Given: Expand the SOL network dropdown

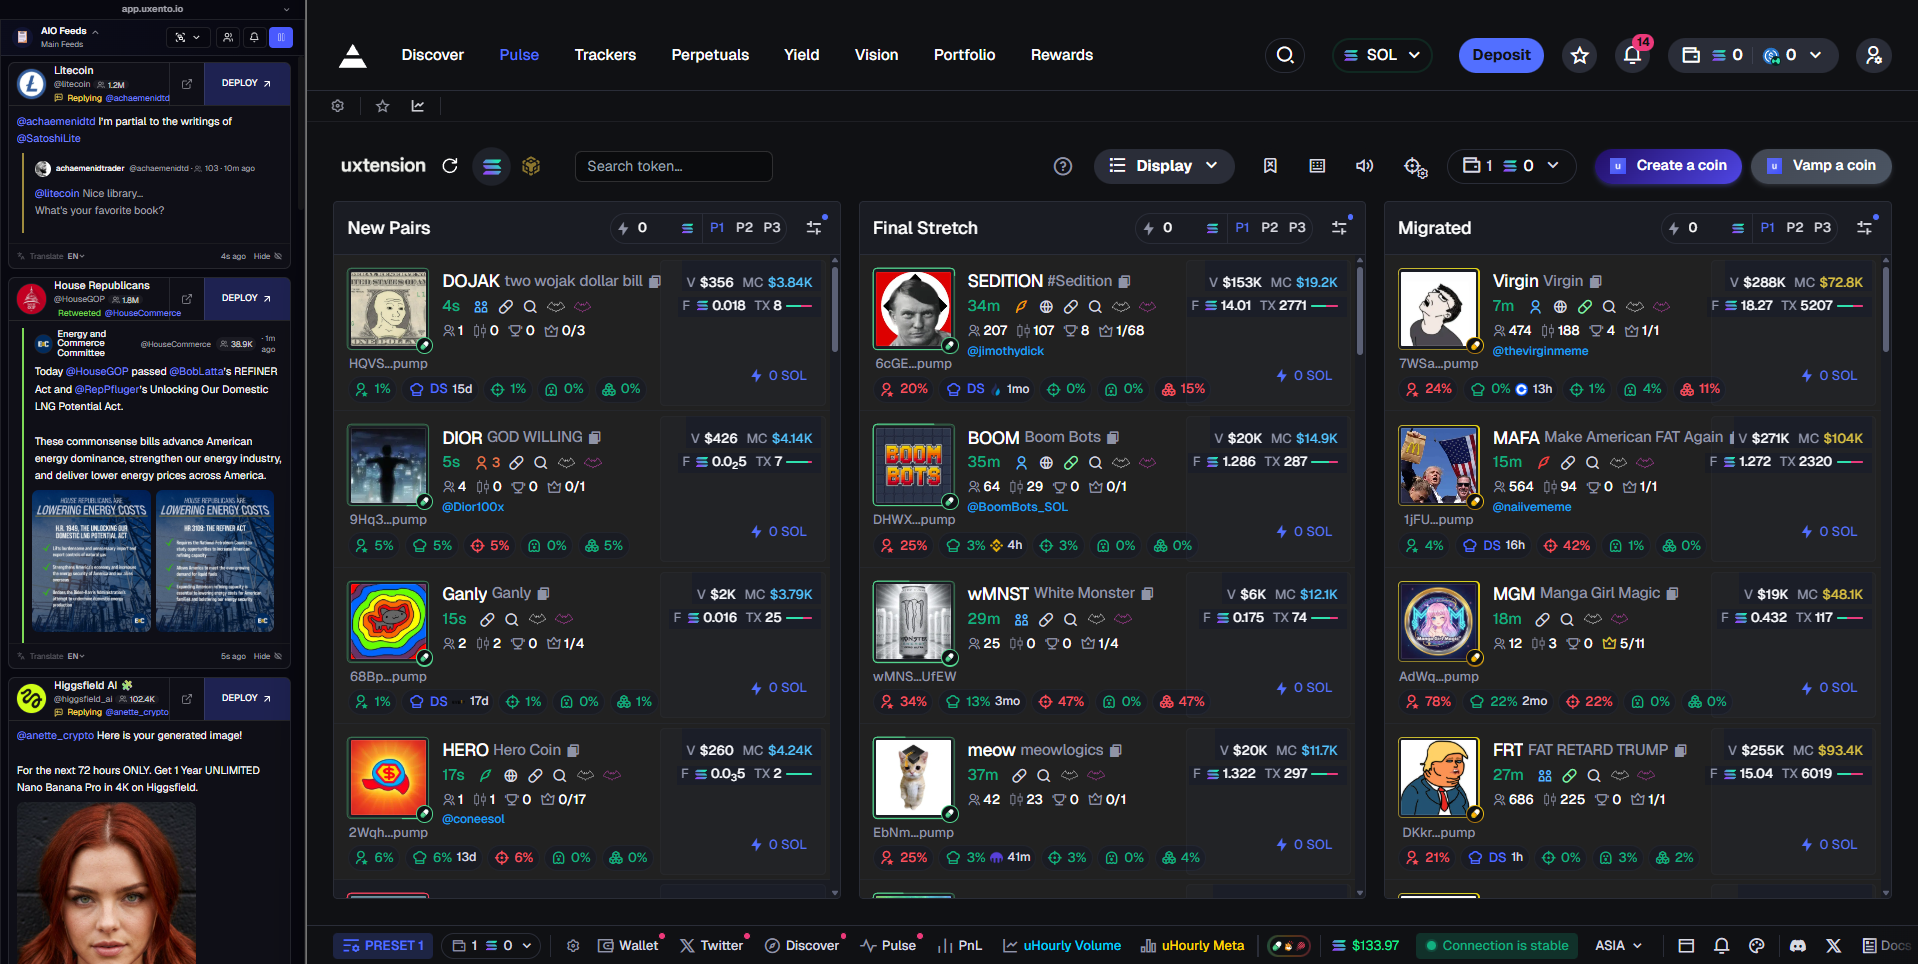Looking at the screenshot, I should tap(1381, 55).
